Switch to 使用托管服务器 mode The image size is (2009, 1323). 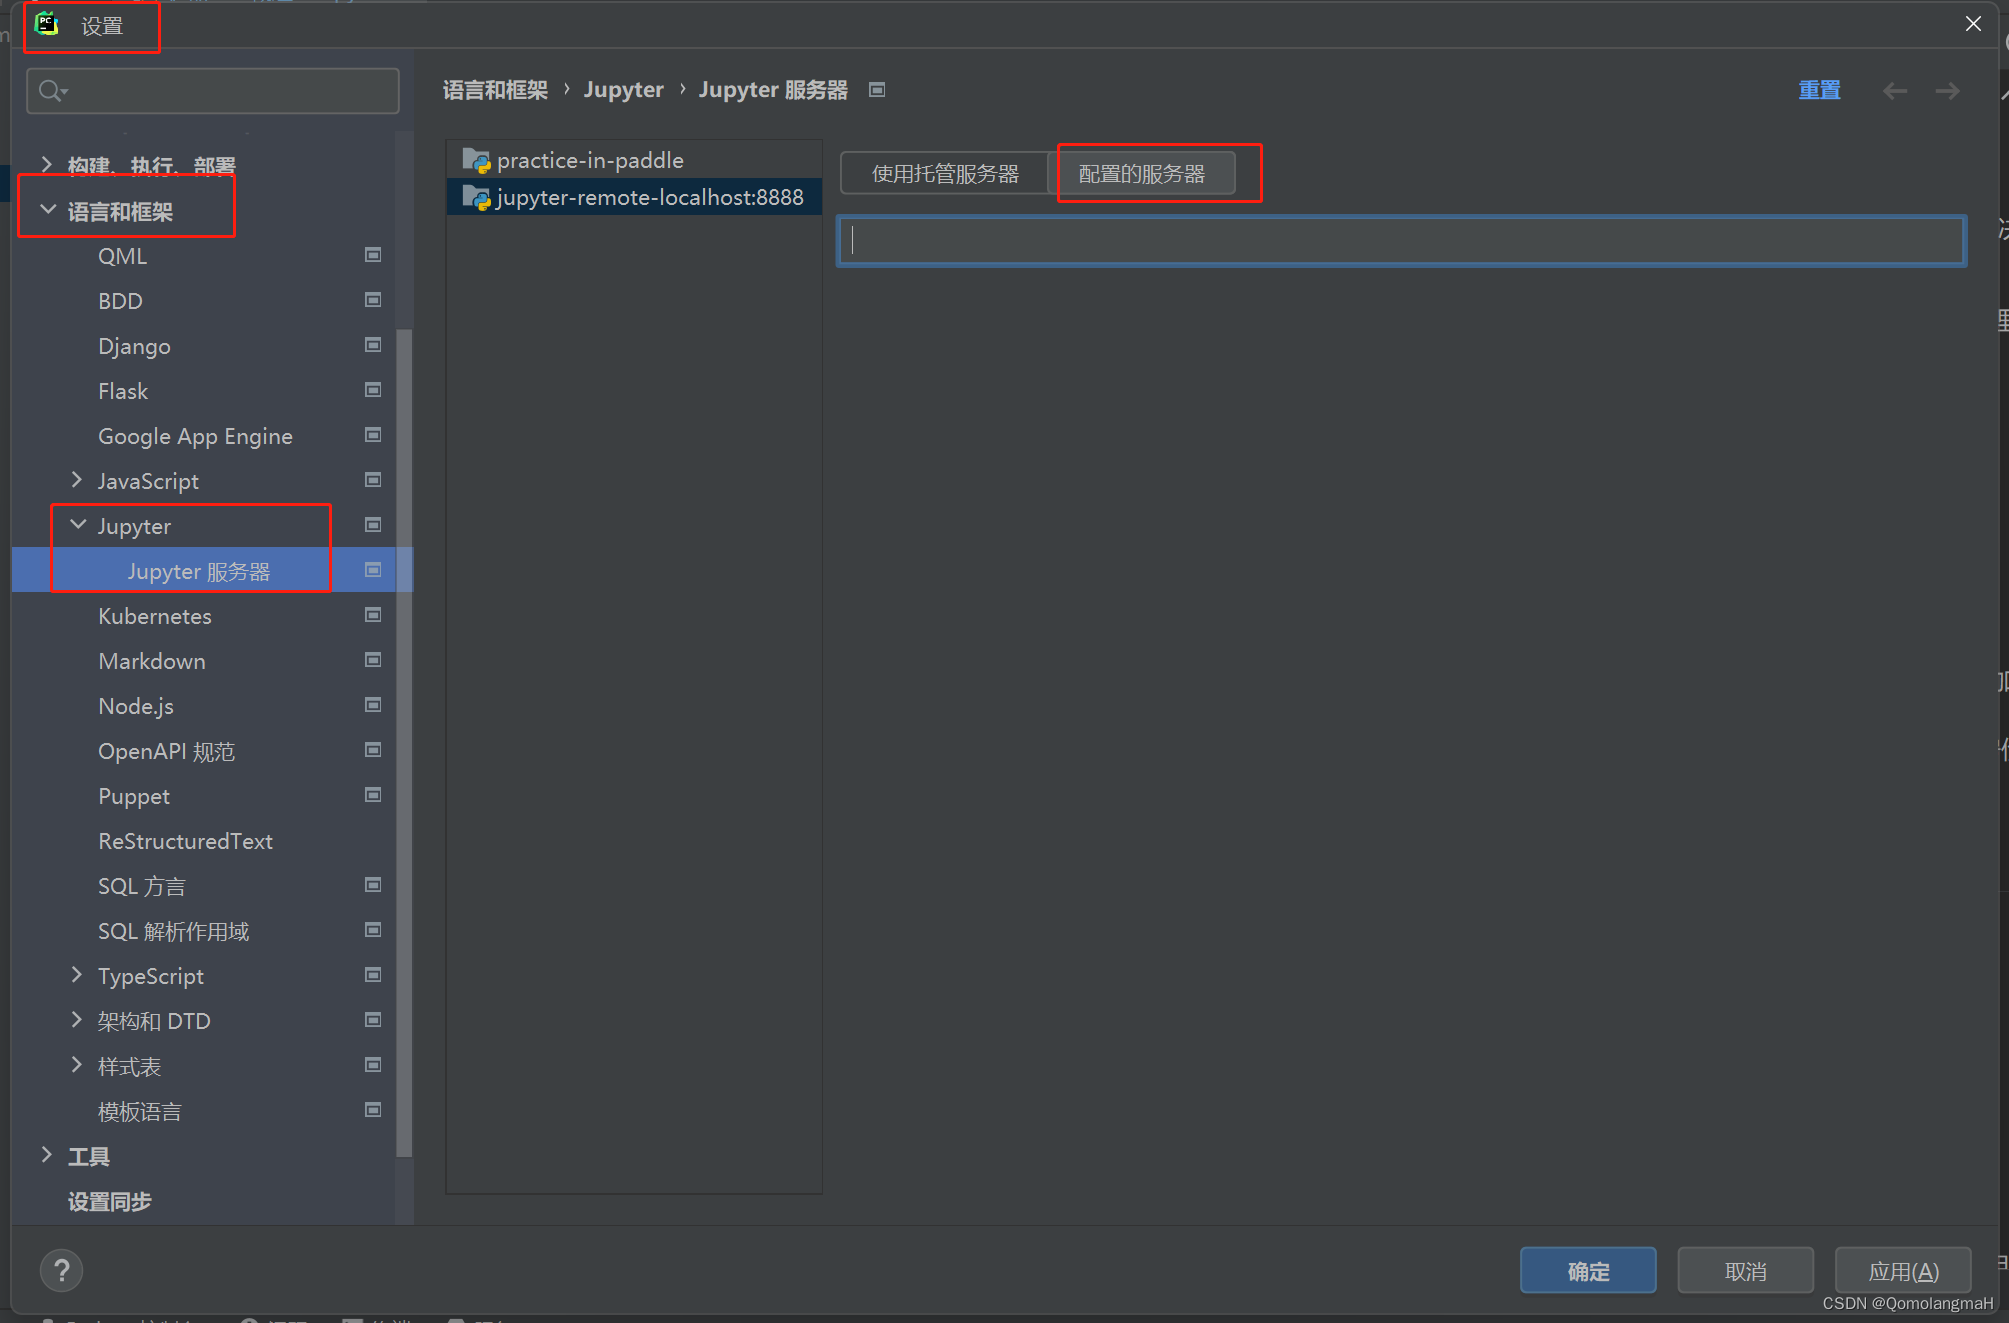click(944, 172)
